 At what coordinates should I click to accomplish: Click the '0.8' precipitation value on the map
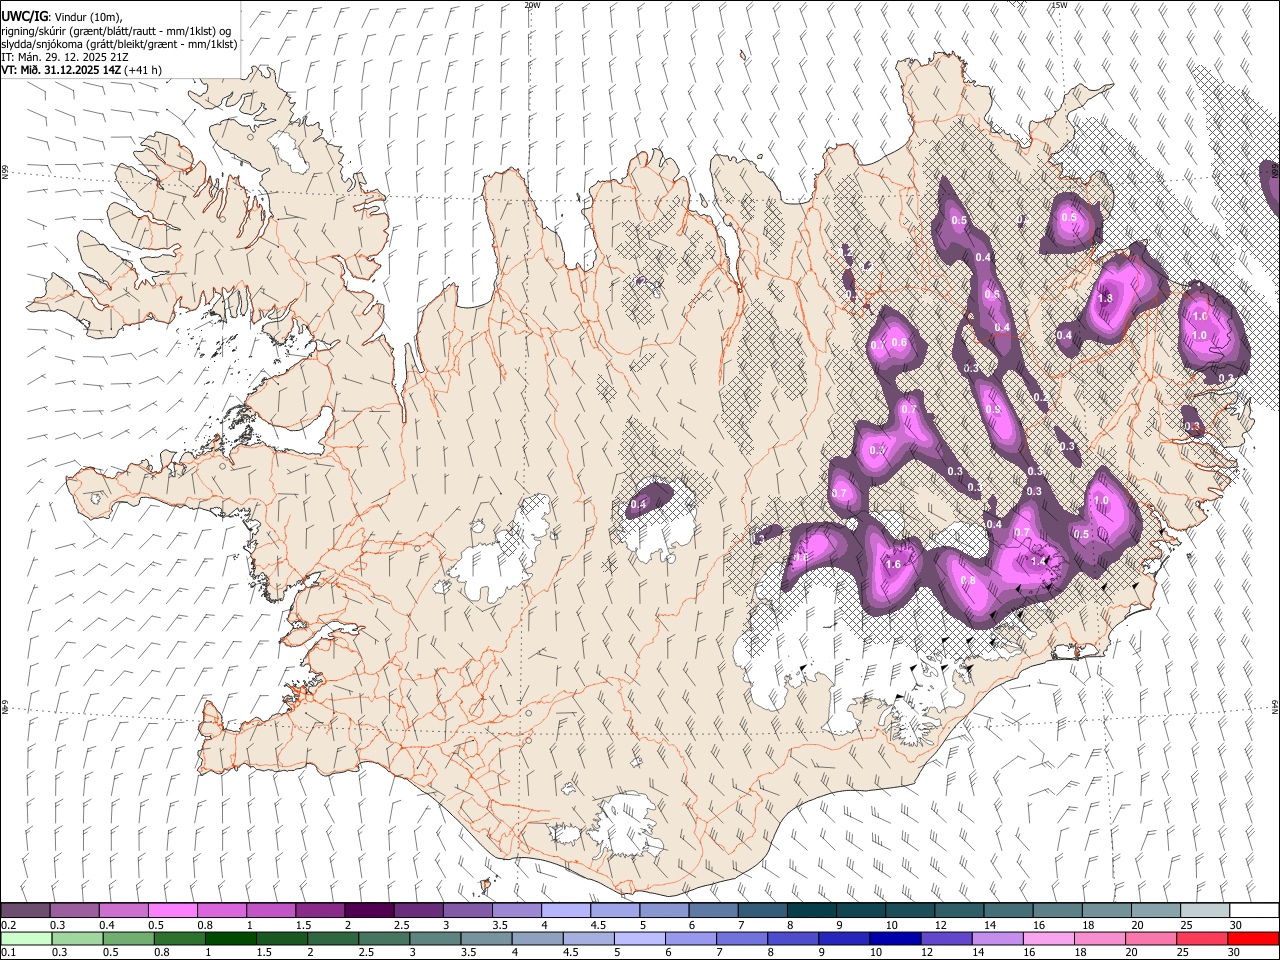pyautogui.click(x=968, y=581)
